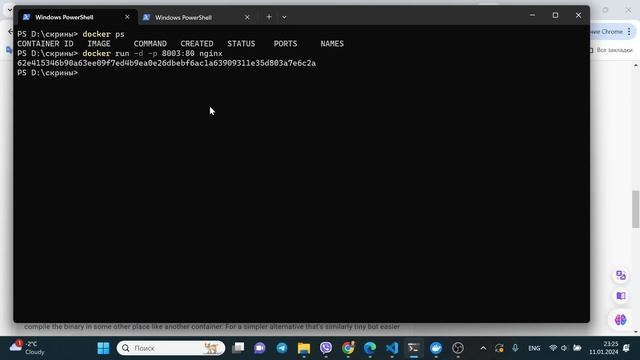Open the video chat app on taskbar
This screenshot has height=360, width=640.
pos(260,348)
